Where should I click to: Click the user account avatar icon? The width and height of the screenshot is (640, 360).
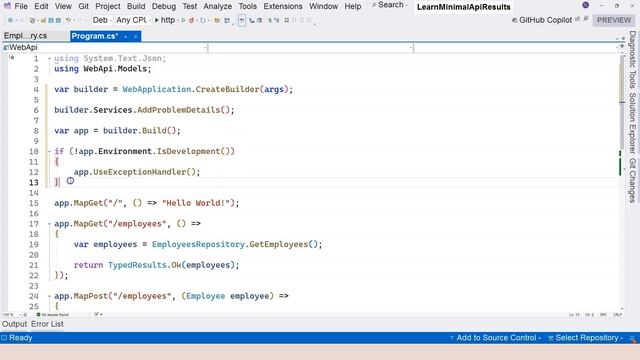point(585,5)
